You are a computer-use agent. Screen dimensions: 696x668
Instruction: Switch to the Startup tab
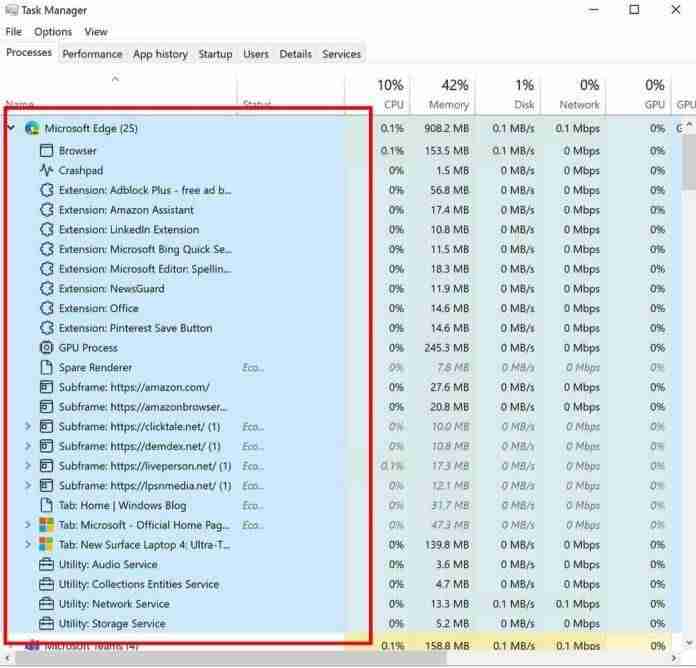point(215,54)
